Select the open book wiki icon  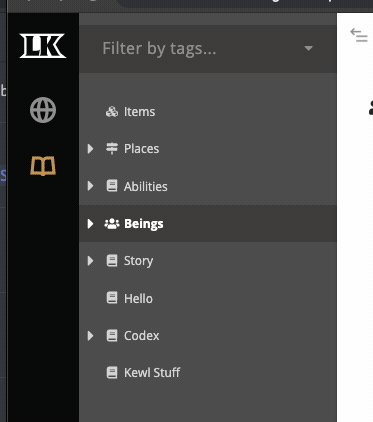click(x=43, y=166)
